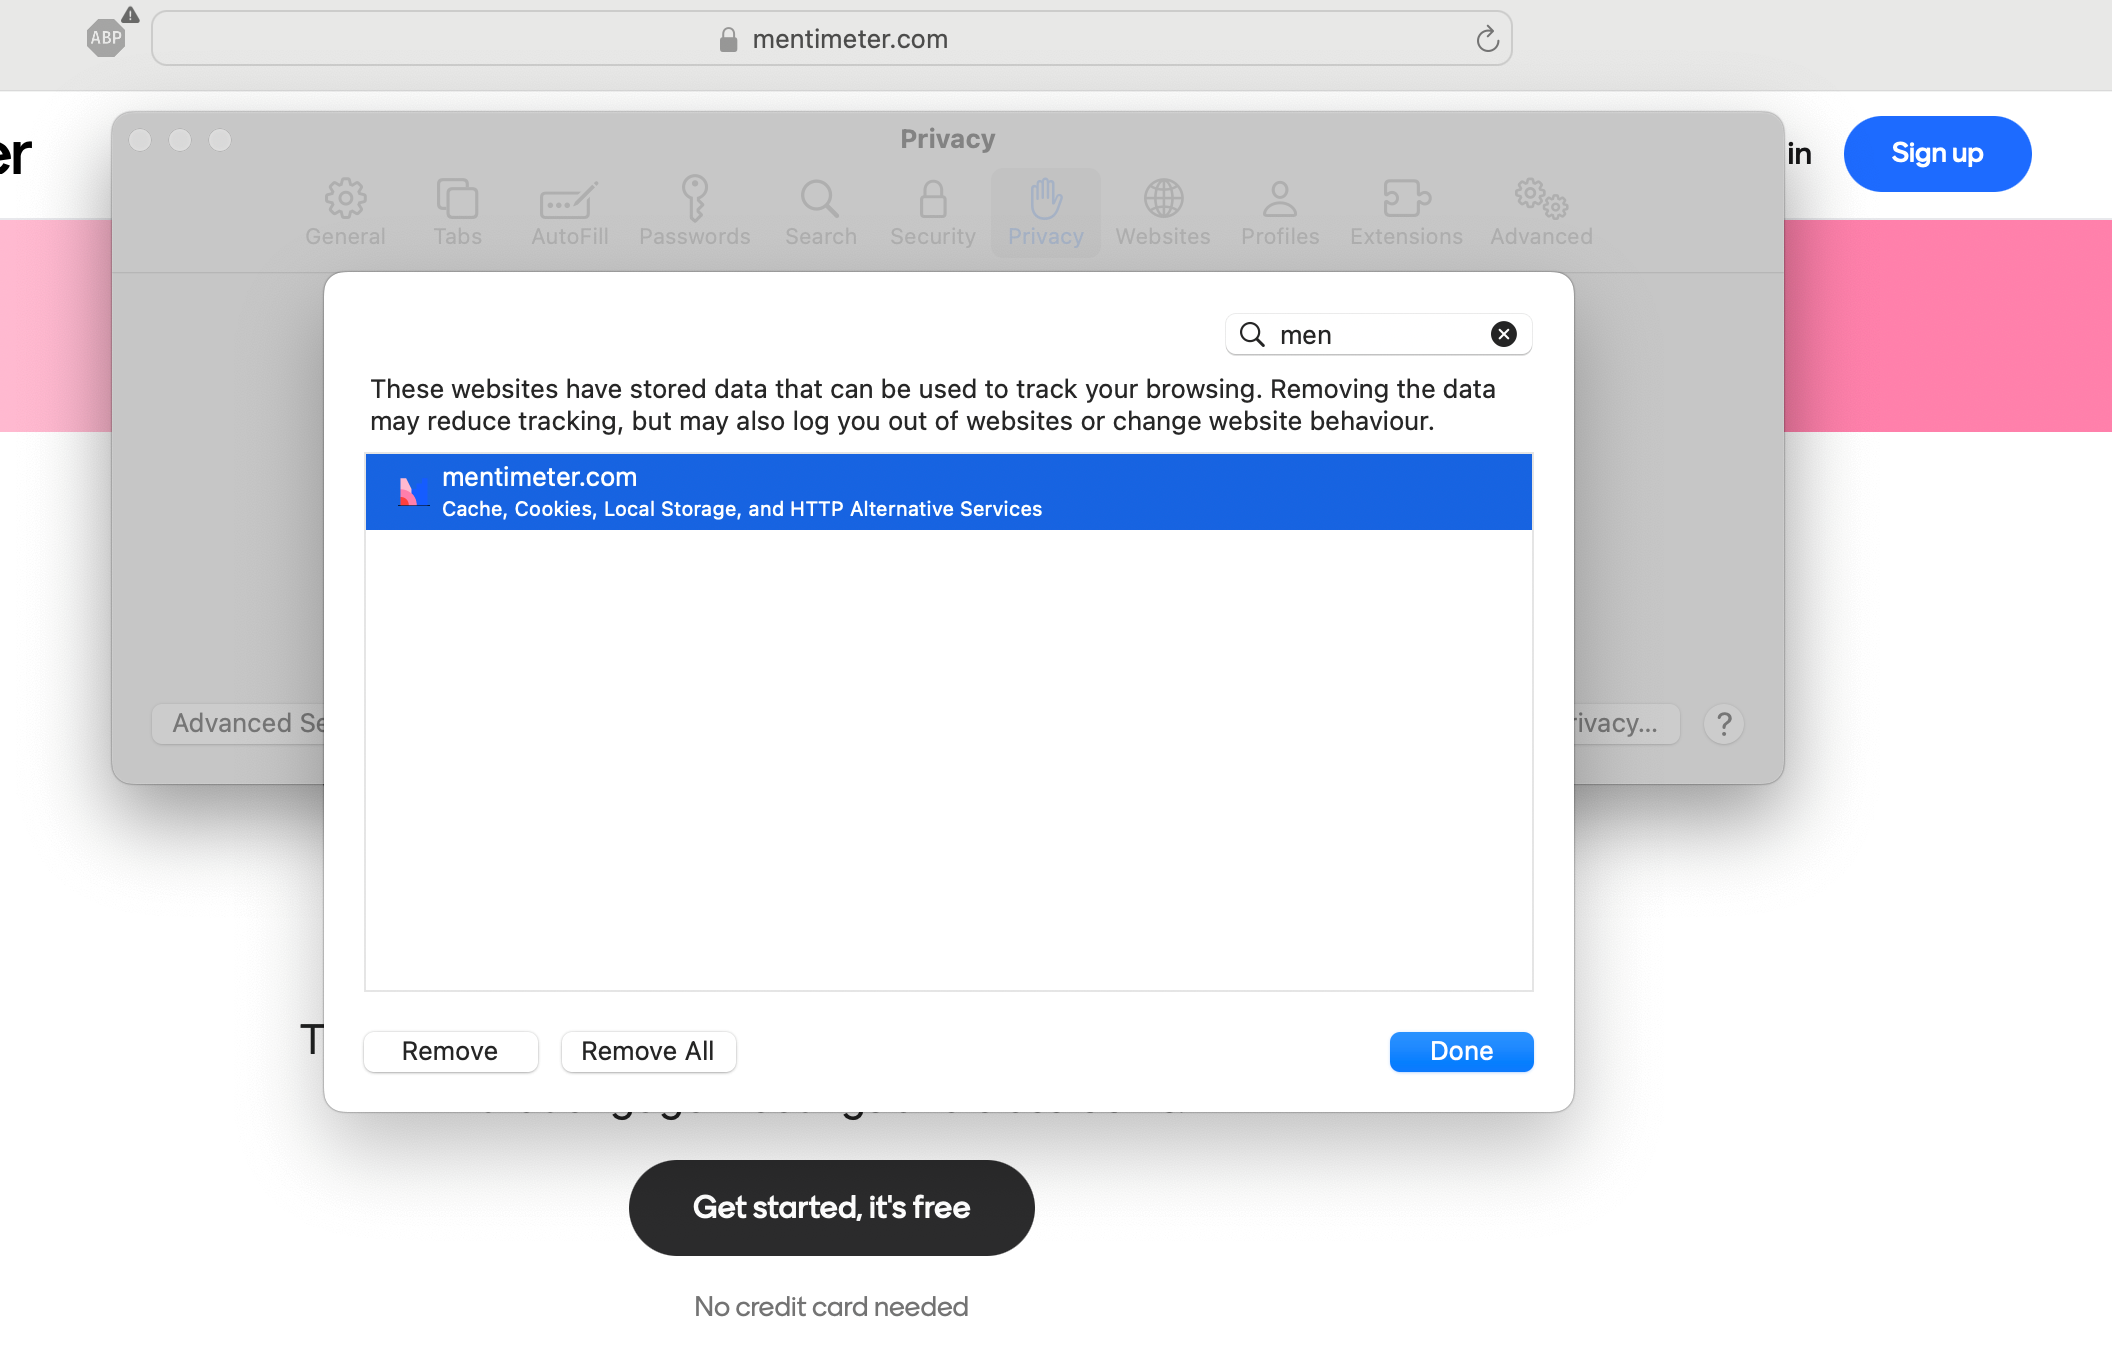
Task: Switch to the Profiles tab
Action: tap(1280, 213)
